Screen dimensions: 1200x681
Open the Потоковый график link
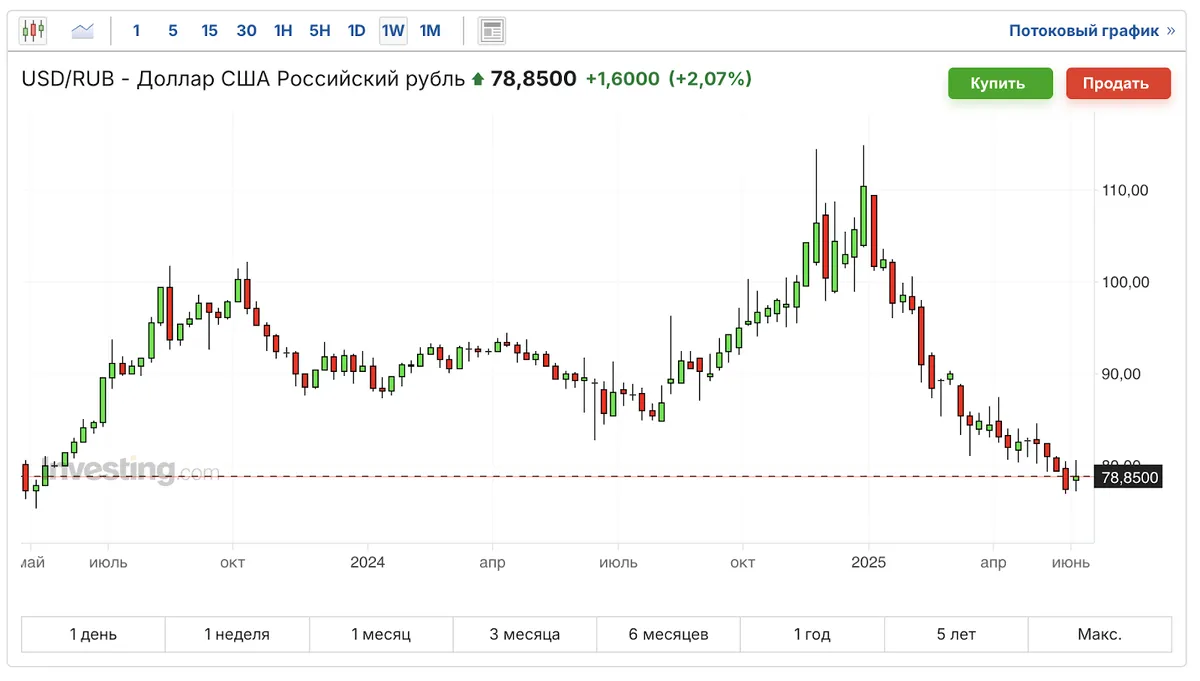(x=1084, y=31)
